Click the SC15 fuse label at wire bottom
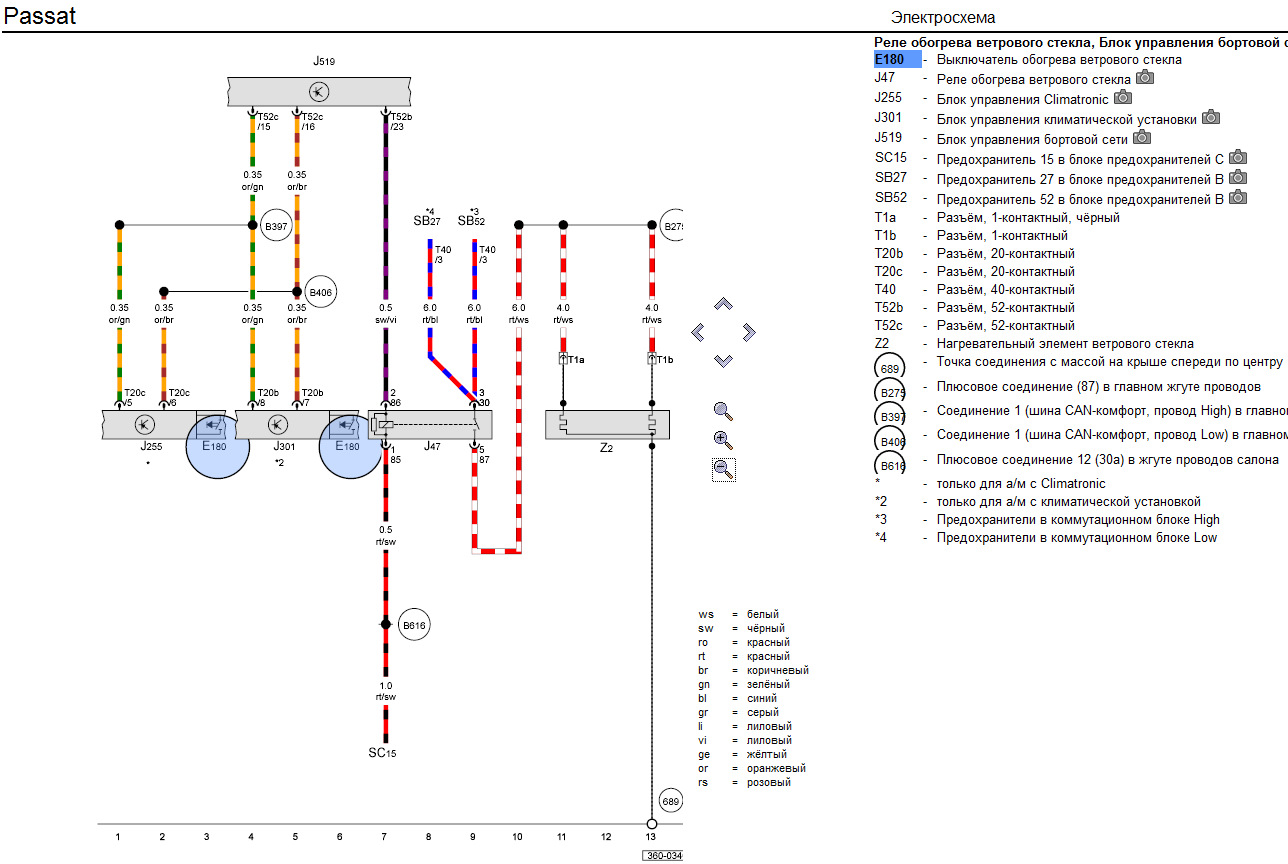The height and width of the screenshot is (864, 1288). 383,752
